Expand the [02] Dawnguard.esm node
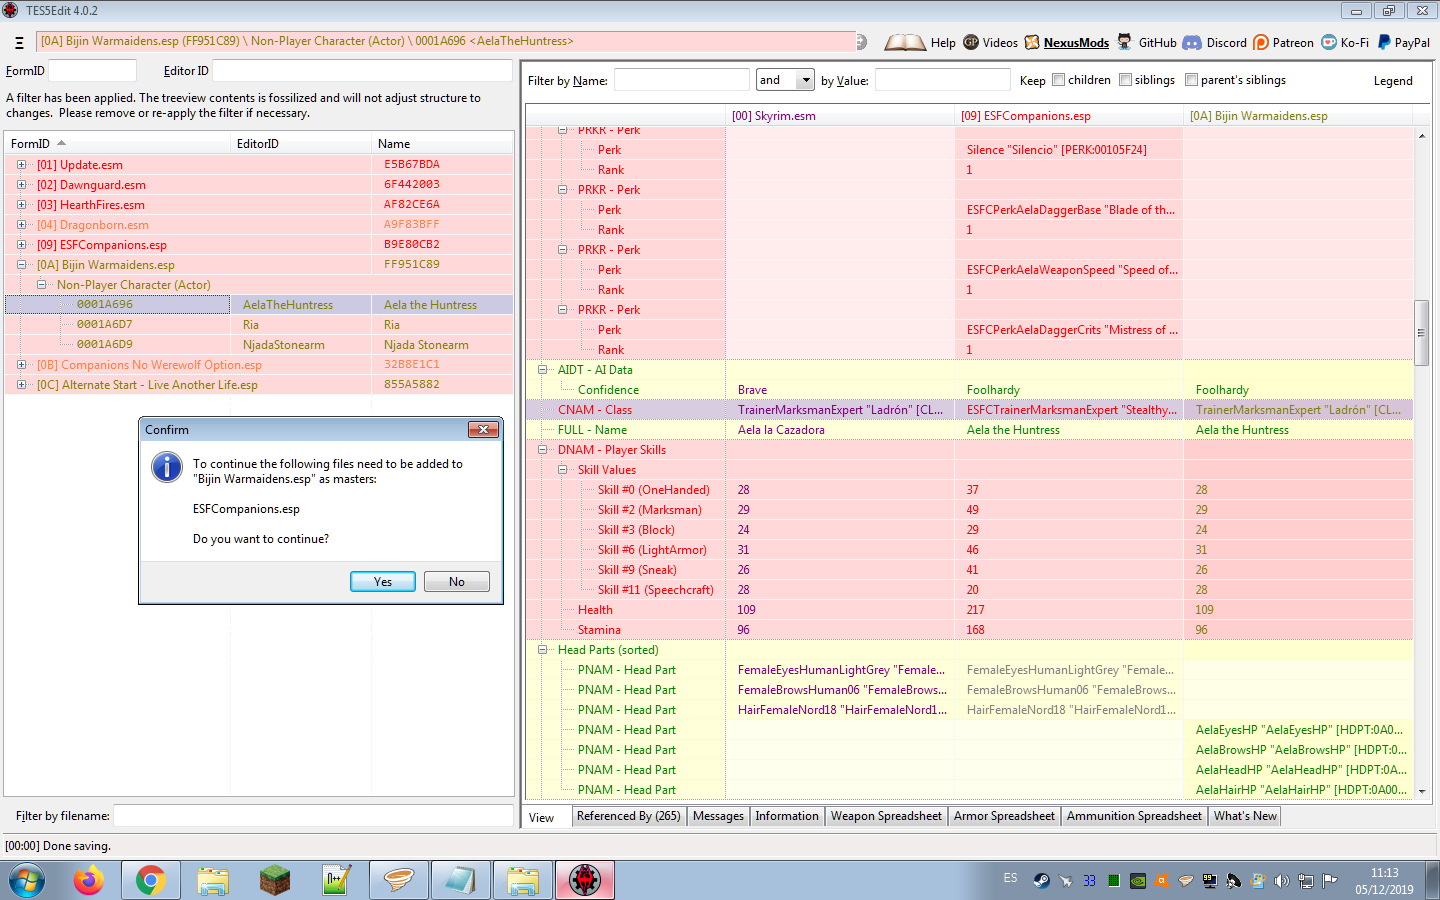Viewport: 1440px width, 900px height. [21, 185]
